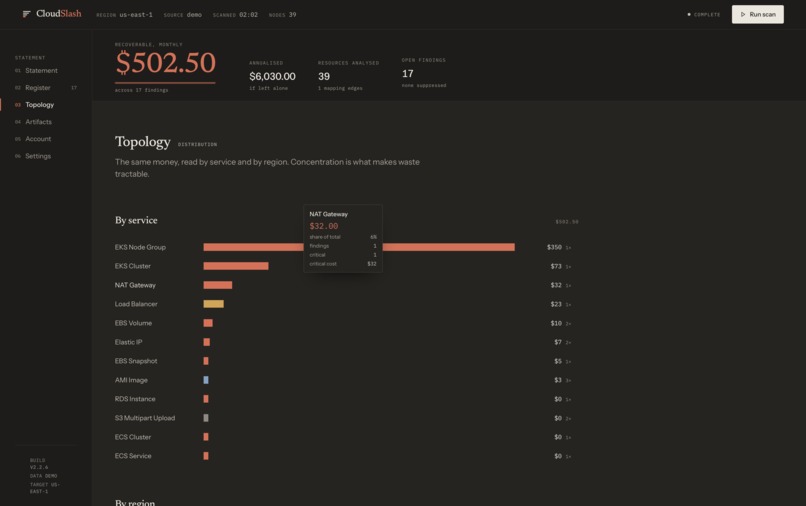This screenshot has width=806, height=506.
Task: Select the Load Balancer label
Action: coord(136,304)
